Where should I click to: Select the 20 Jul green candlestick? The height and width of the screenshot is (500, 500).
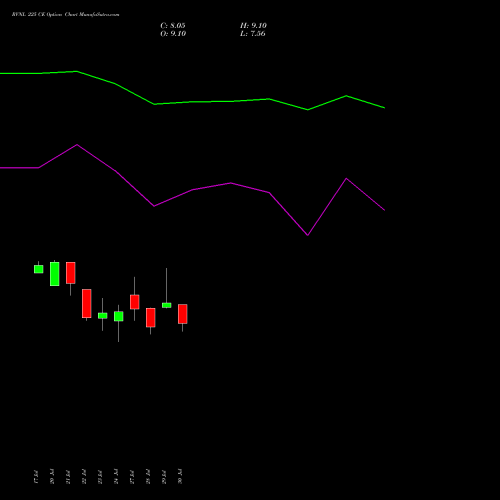point(55,274)
